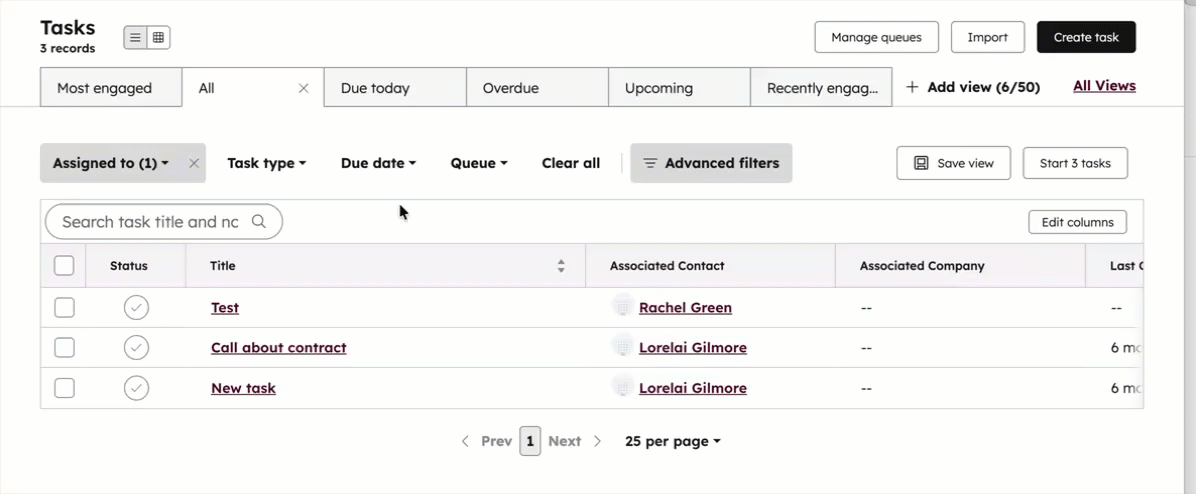Click Start 3 tasks button
The image size is (1196, 494).
coord(1075,163)
